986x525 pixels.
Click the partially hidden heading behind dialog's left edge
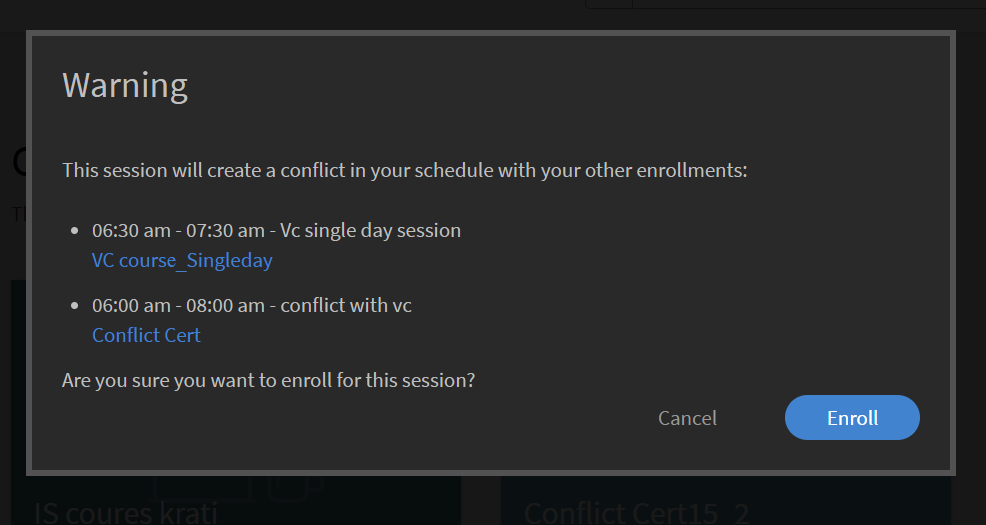(x=19, y=161)
